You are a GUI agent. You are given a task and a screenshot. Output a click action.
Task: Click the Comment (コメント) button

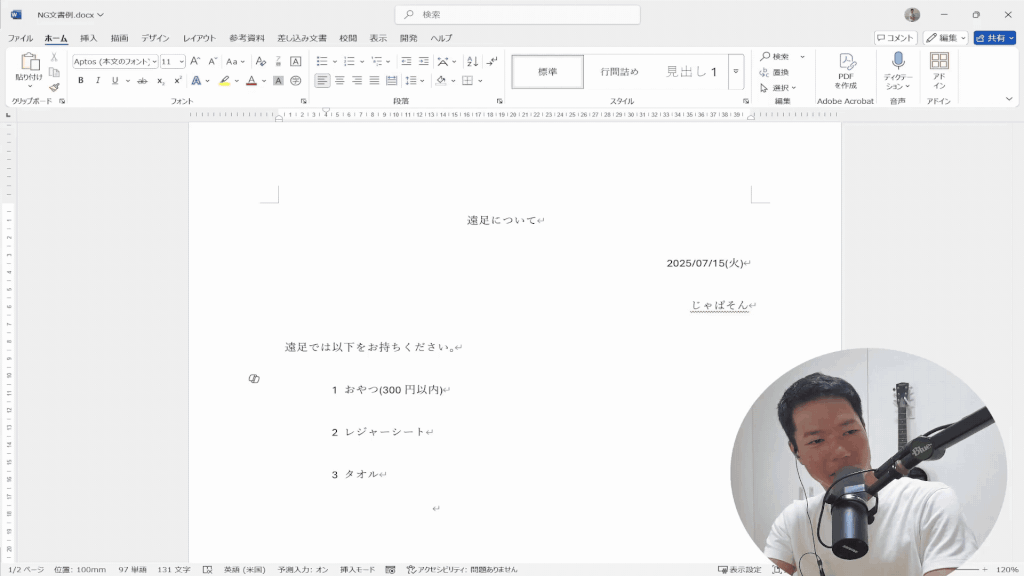click(895, 38)
